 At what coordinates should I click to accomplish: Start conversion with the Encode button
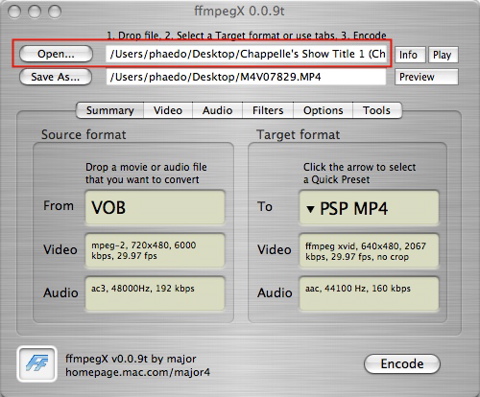[x=402, y=364]
